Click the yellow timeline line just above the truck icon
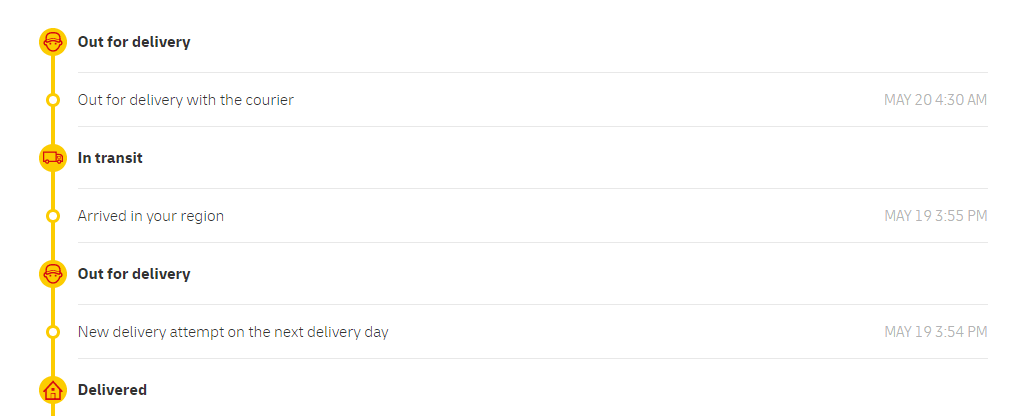The image size is (1020, 416). tap(53, 126)
